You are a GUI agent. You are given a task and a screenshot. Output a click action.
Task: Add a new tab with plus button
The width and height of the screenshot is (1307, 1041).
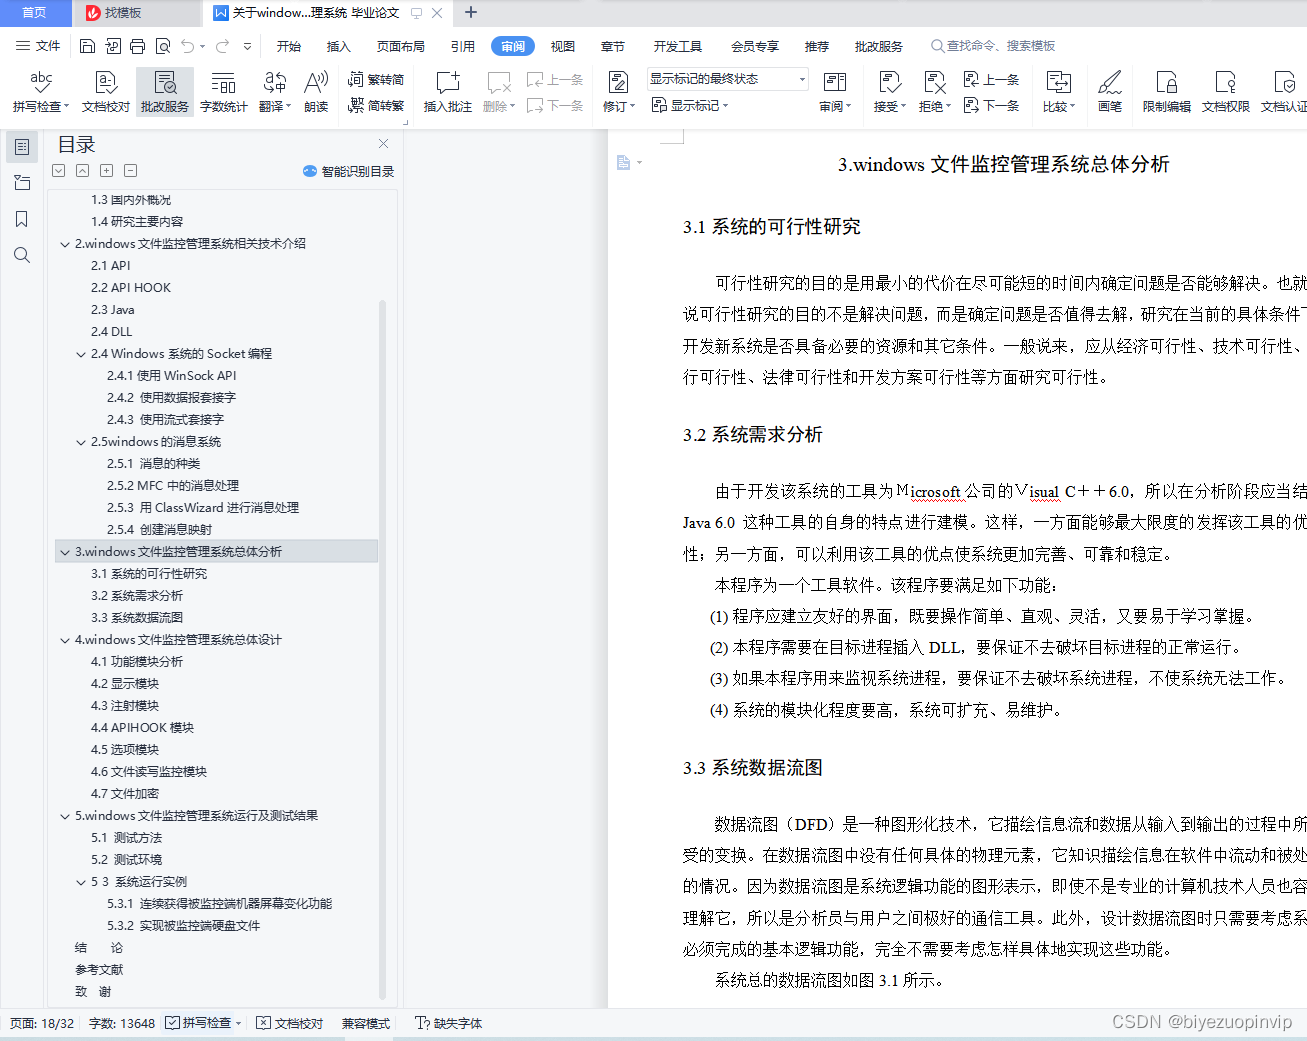[x=471, y=13]
